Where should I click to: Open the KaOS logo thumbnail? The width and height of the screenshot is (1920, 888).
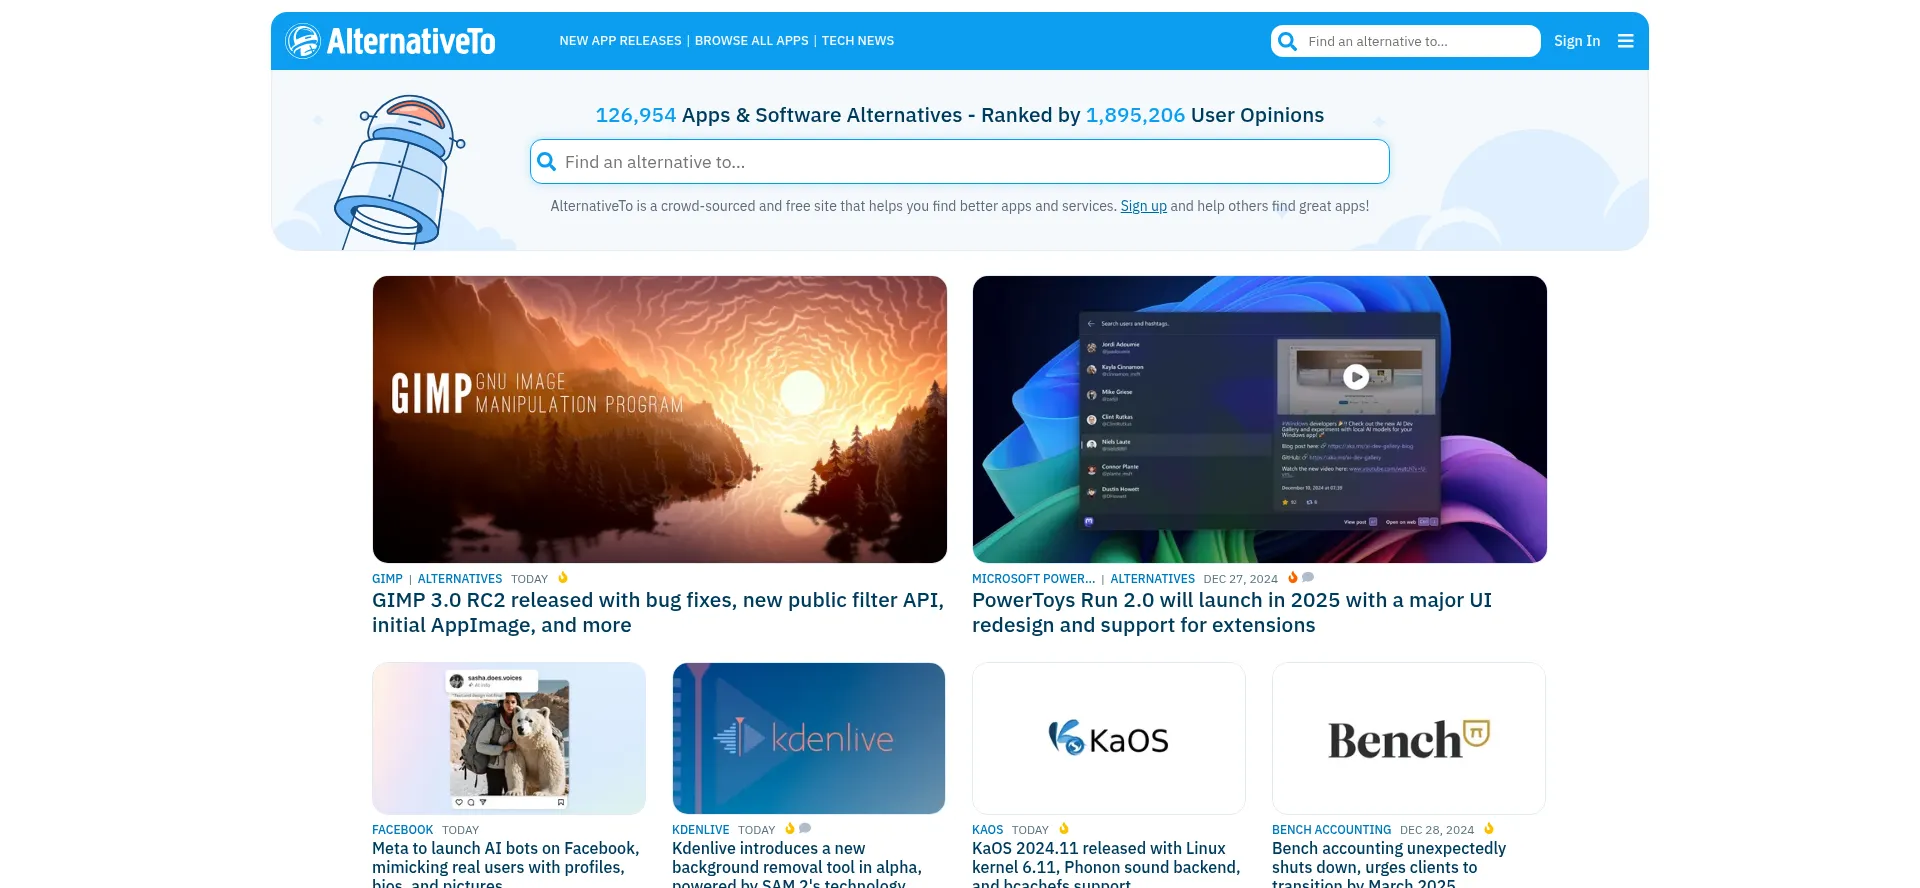1109,738
